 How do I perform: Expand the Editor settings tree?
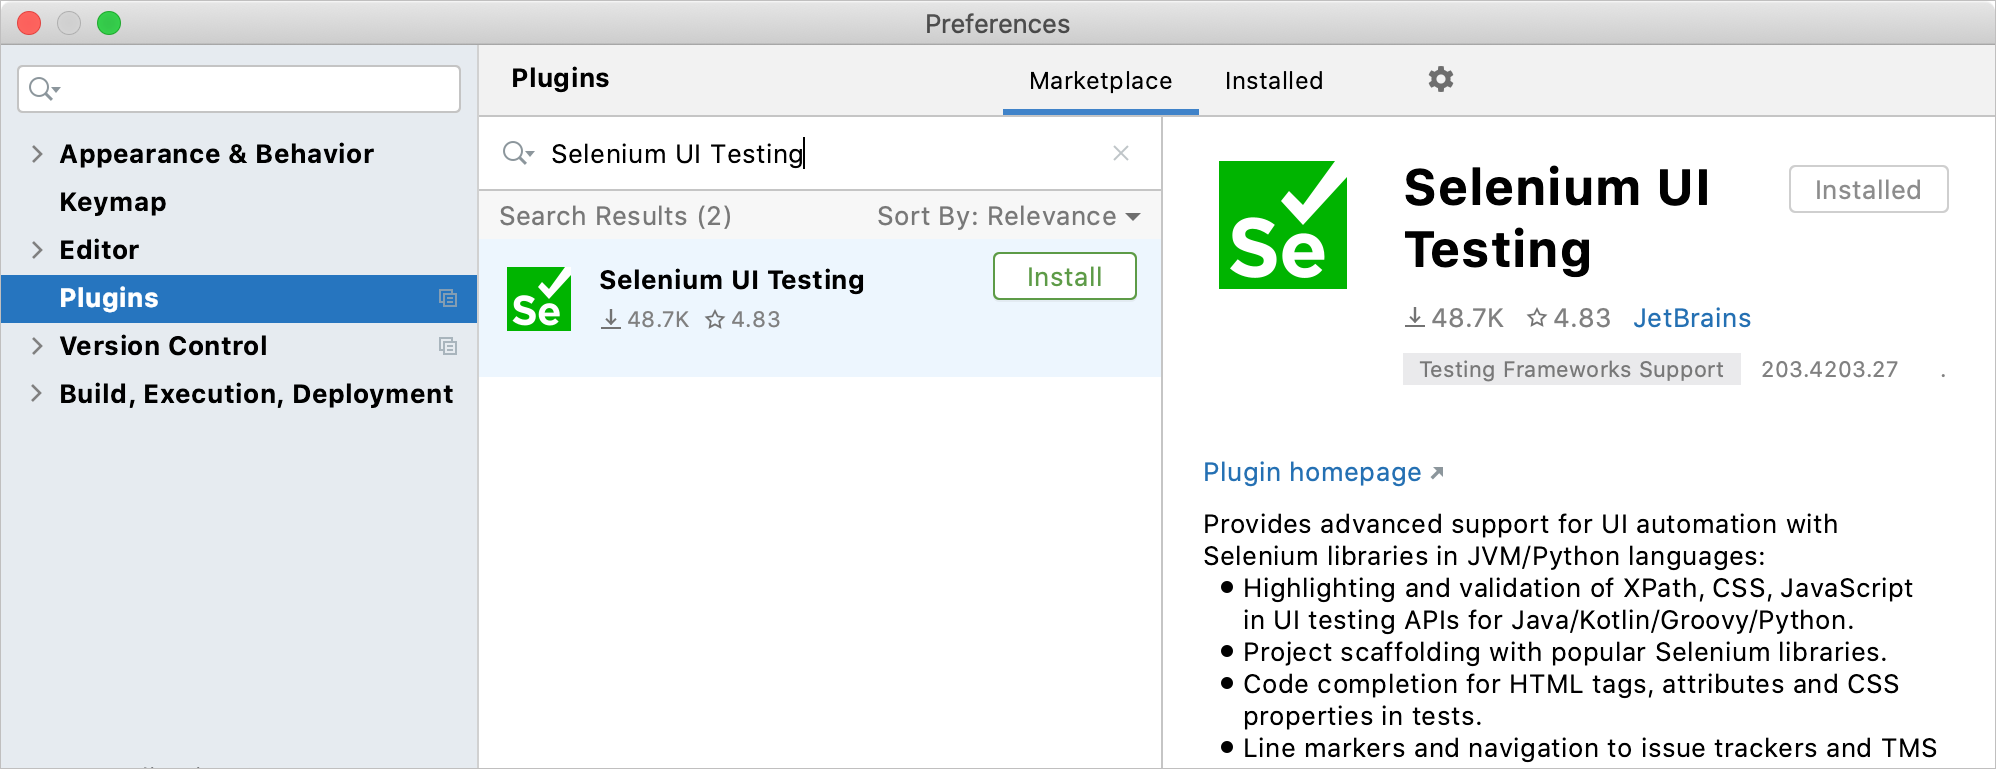37,250
